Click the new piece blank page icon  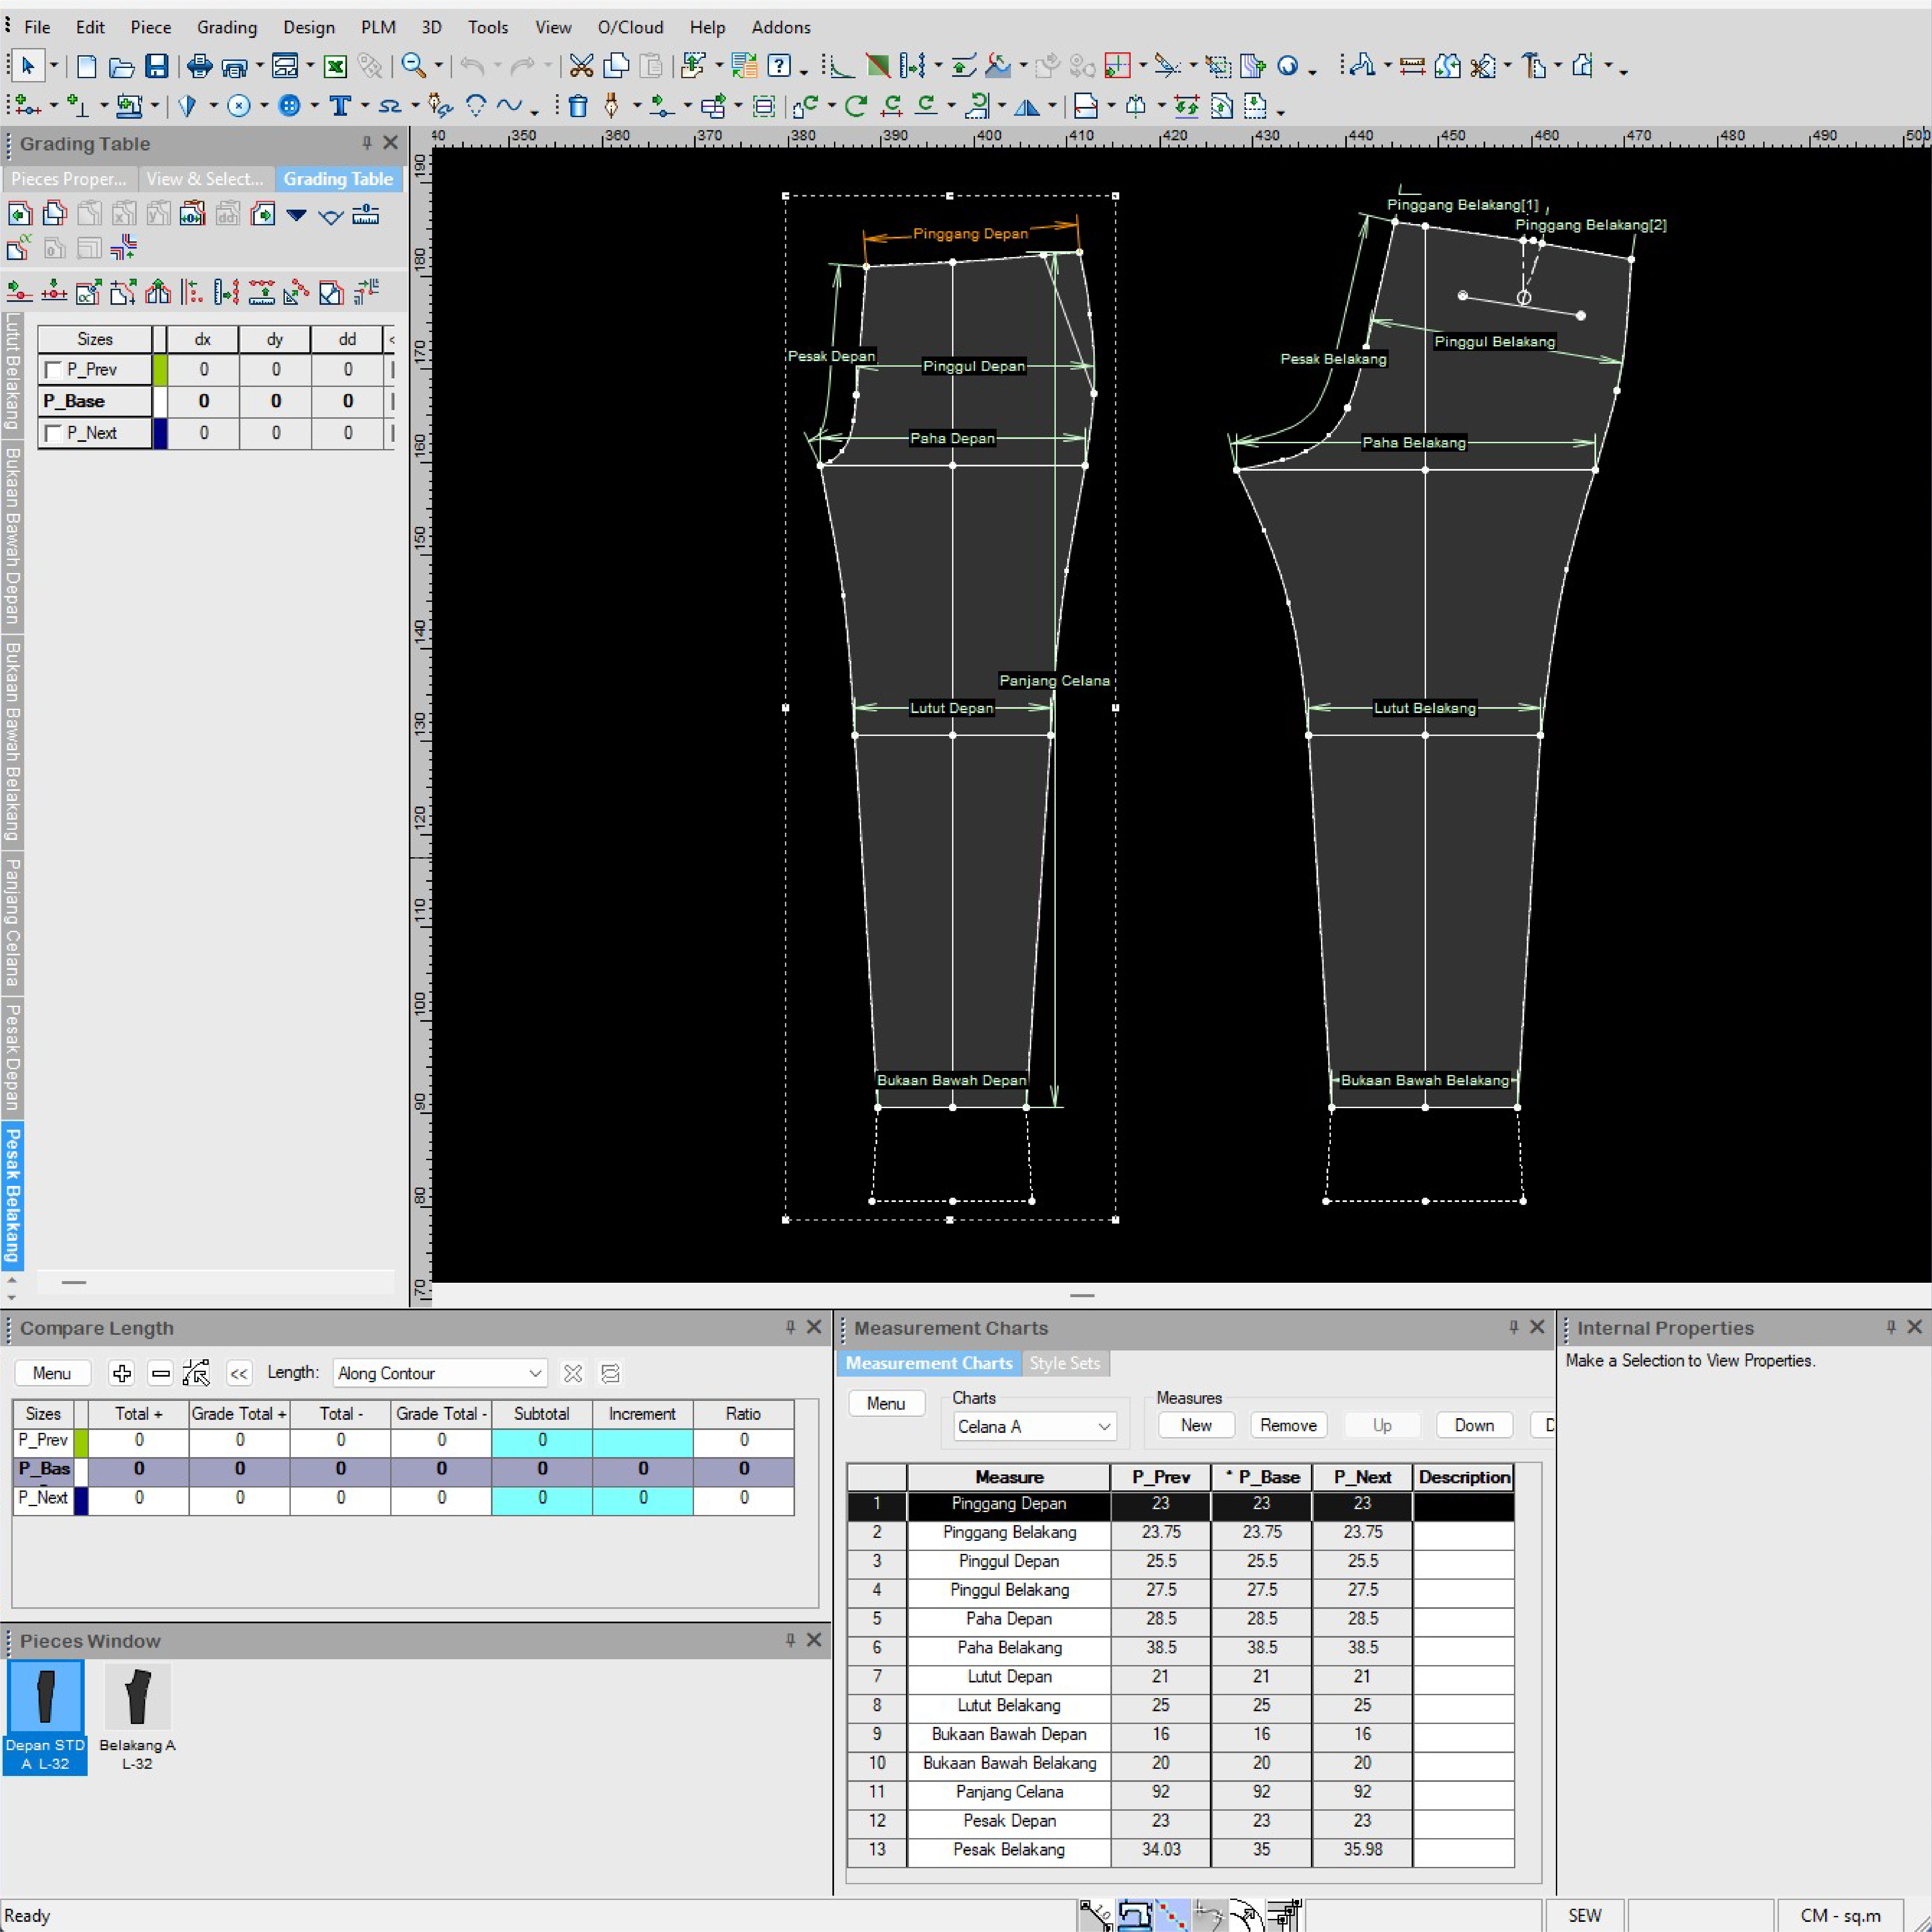pyautogui.click(x=87, y=67)
